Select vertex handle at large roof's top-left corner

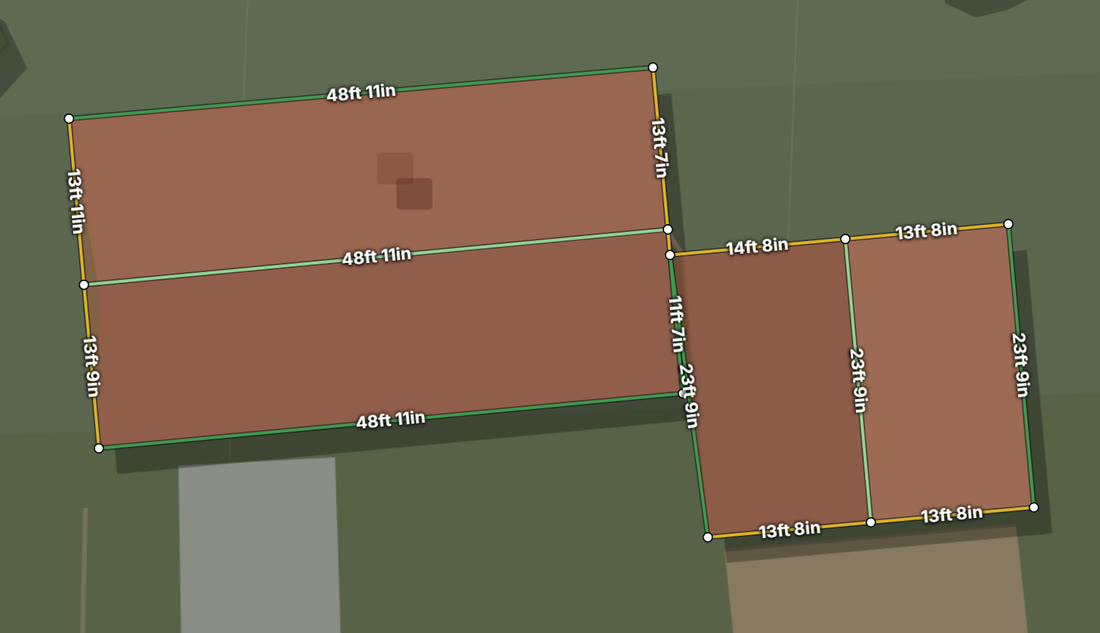point(69,119)
